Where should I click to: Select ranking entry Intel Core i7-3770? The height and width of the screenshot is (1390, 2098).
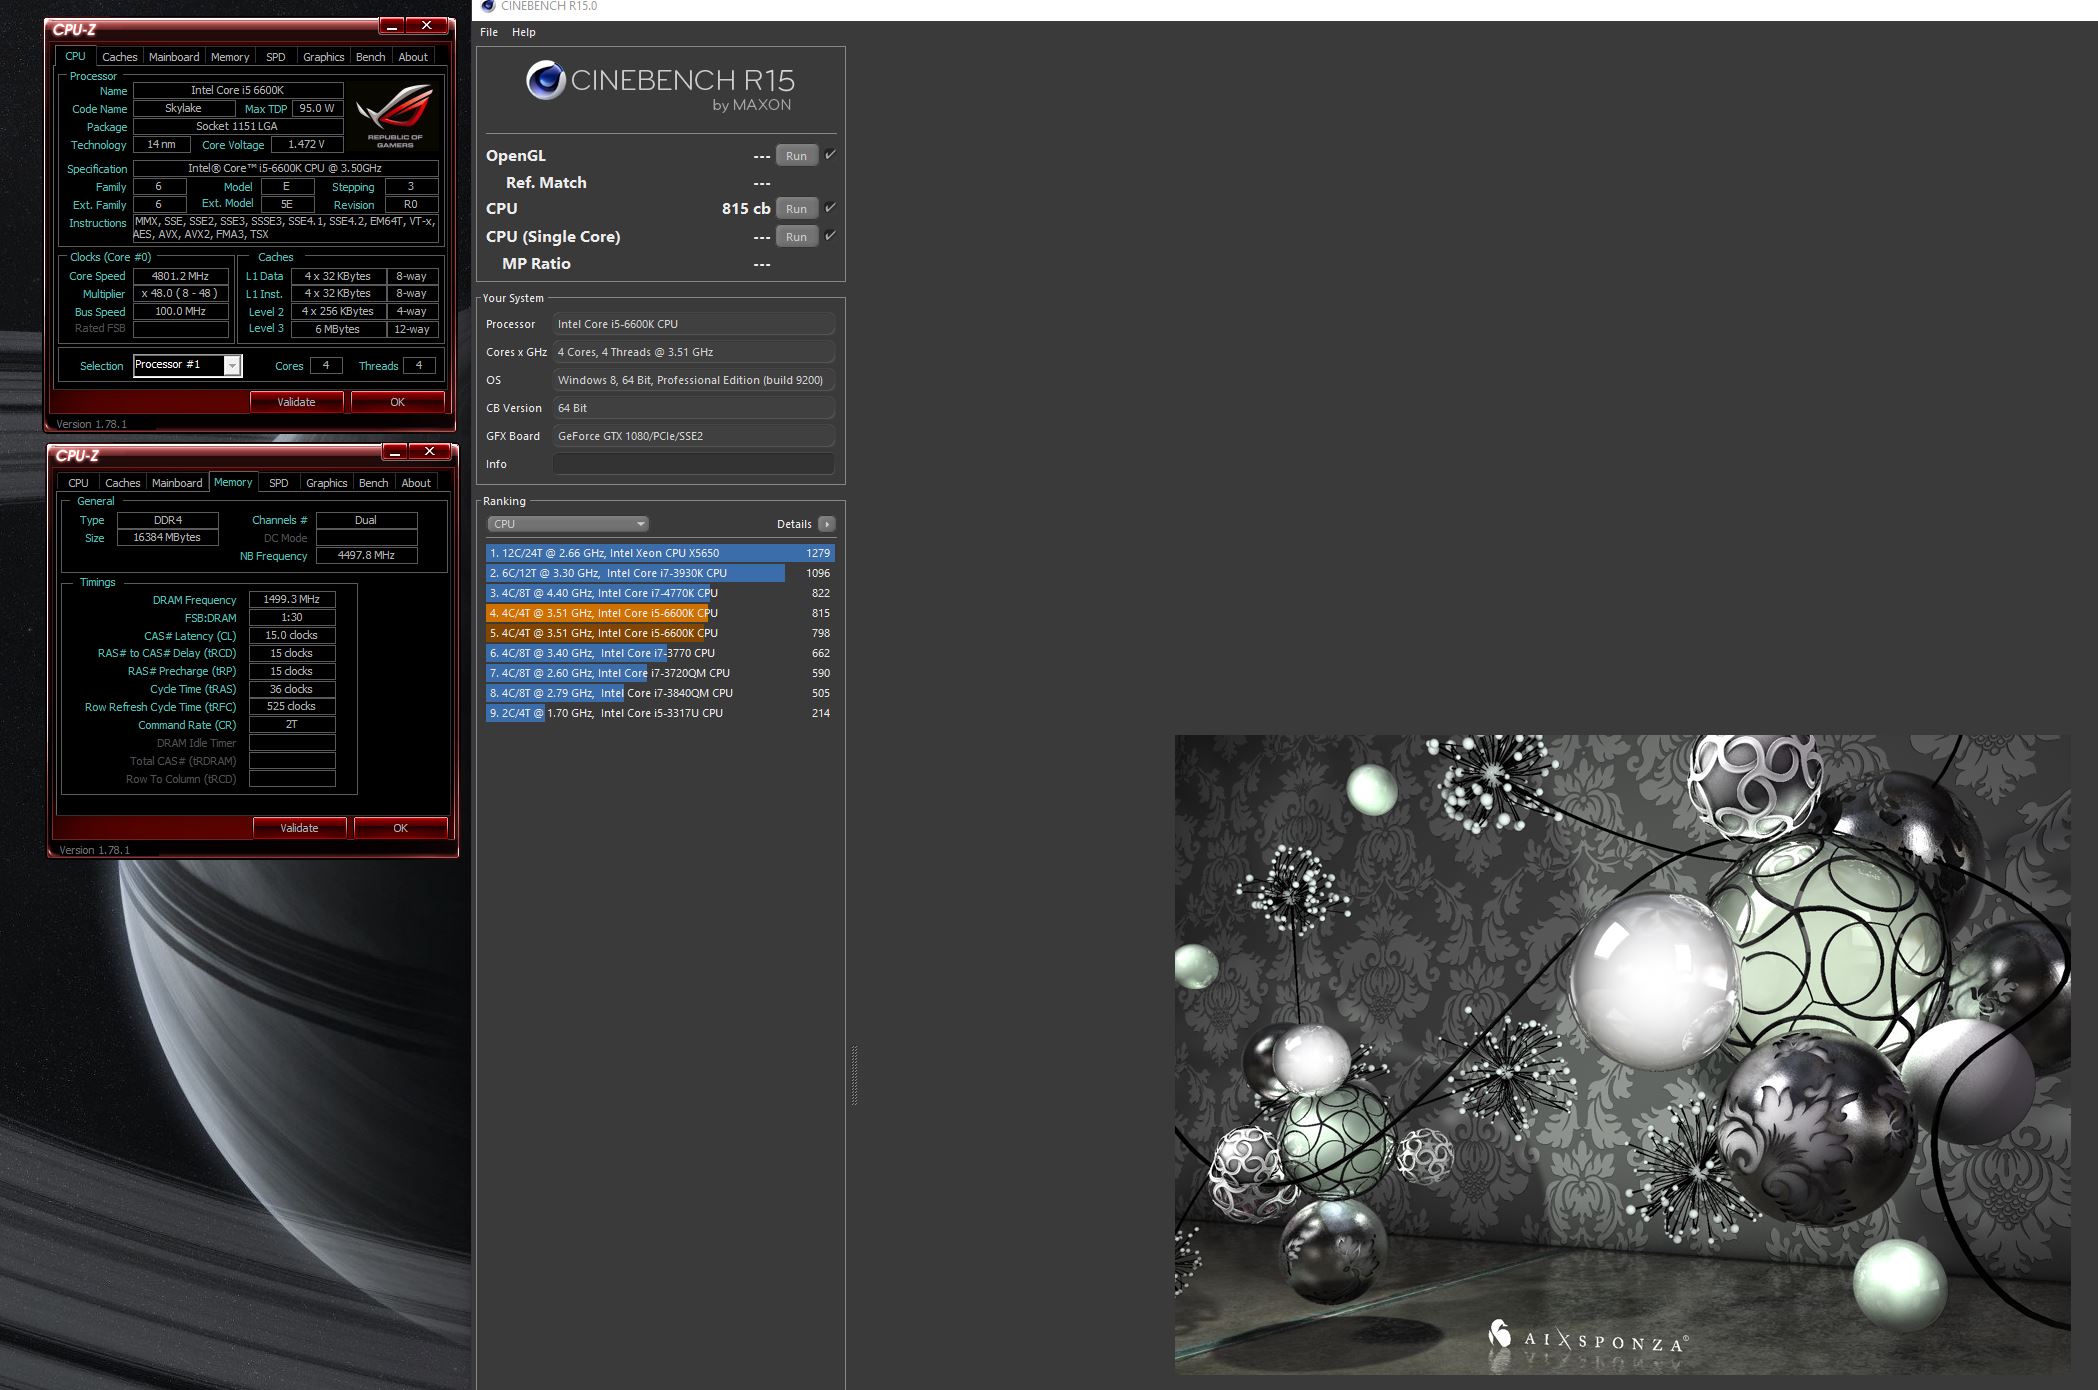tap(660, 653)
